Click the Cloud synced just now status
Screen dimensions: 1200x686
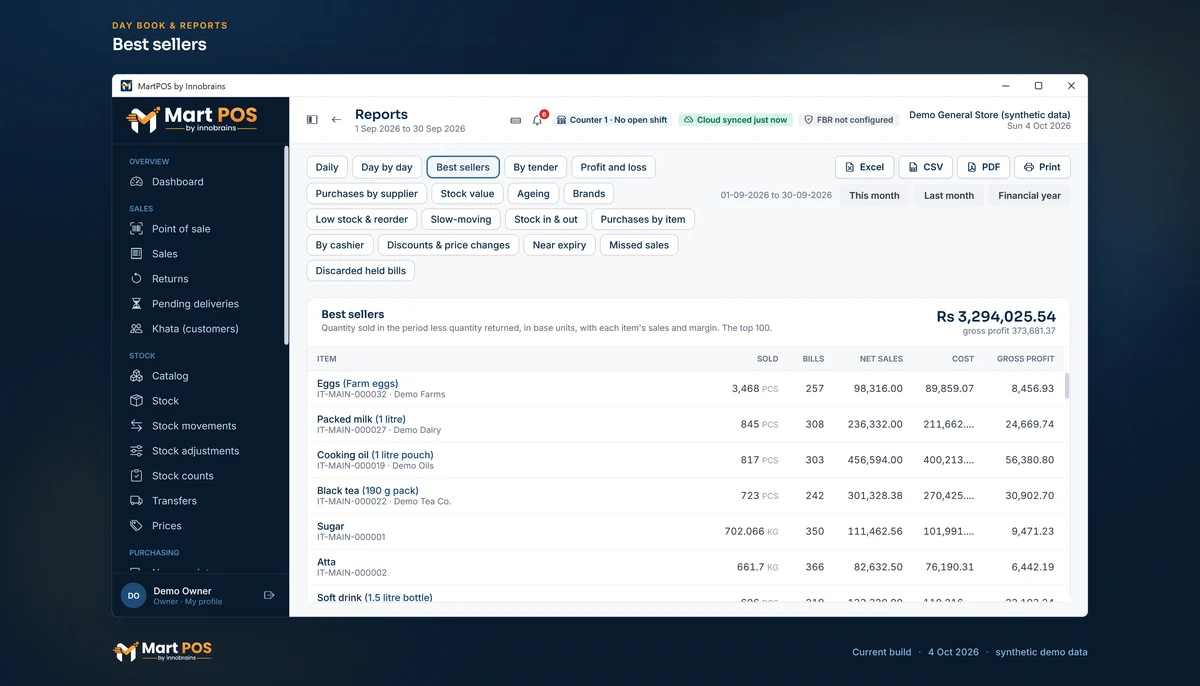[x=735, y=120]
